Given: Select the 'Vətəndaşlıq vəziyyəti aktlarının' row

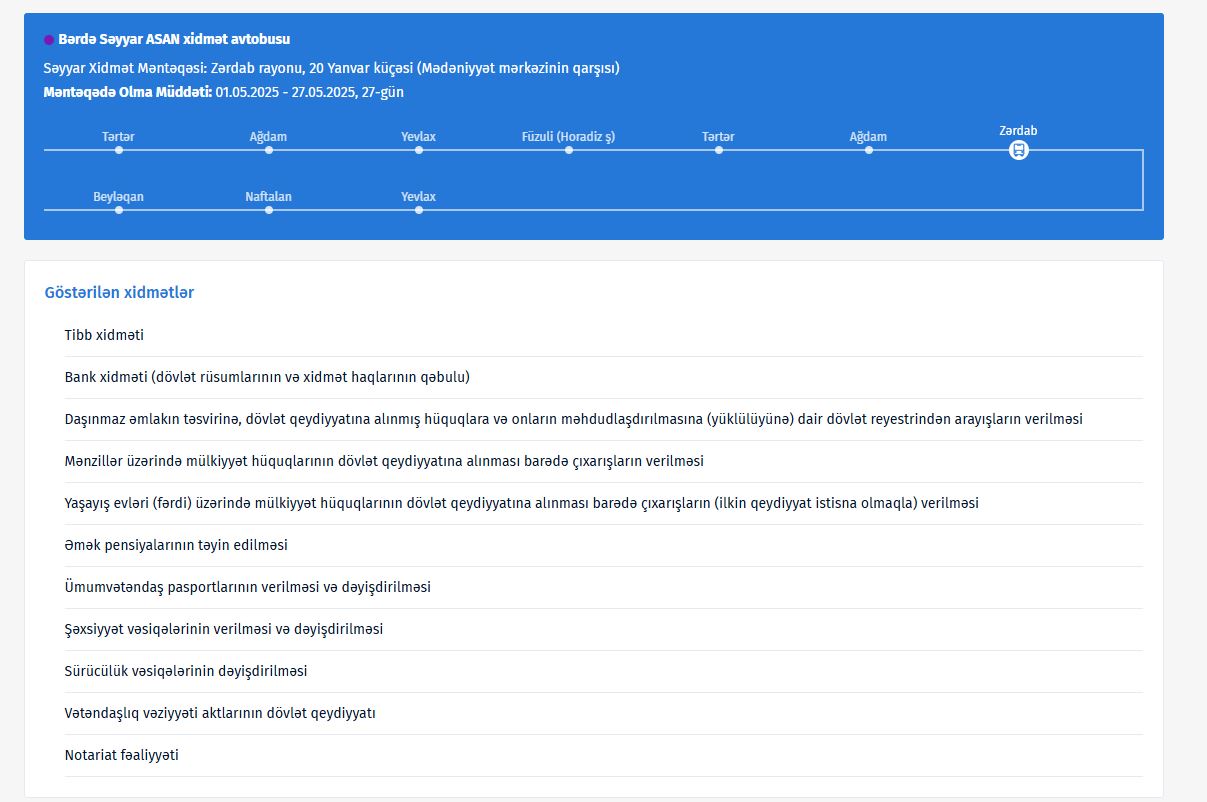Looking at the screenshot, I should (x=603, y=714).
